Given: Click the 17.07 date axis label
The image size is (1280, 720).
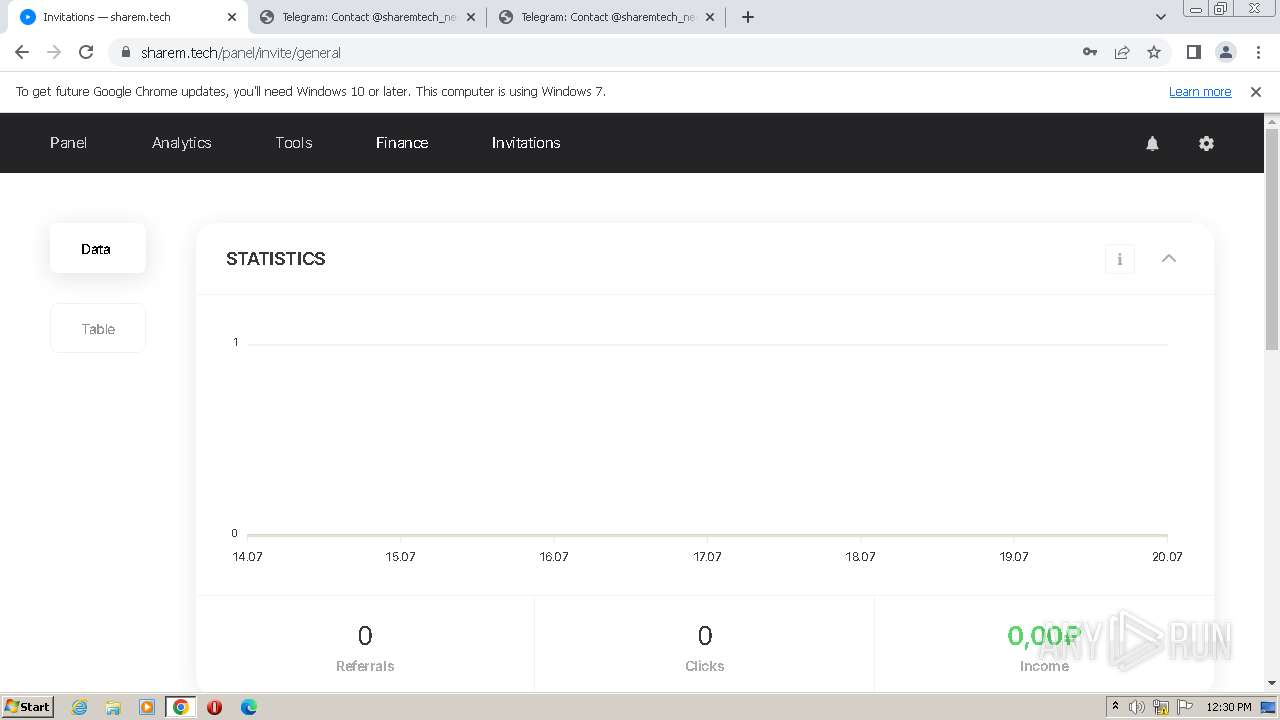Looking at the screenshot, I should pos(707,557).
